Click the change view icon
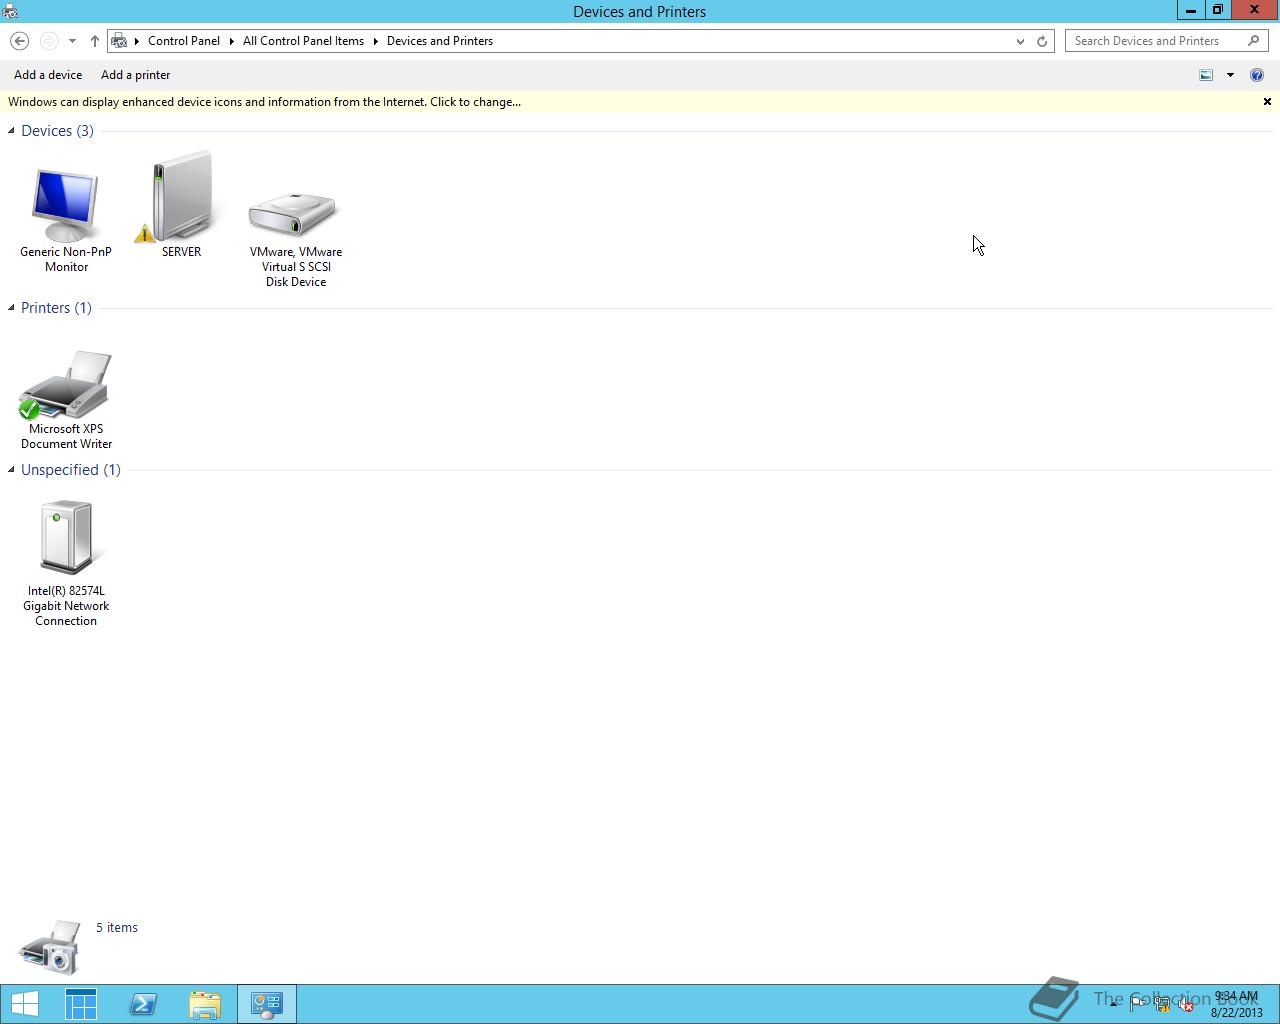1280x1024 pixels. (x=1206, y=75)
